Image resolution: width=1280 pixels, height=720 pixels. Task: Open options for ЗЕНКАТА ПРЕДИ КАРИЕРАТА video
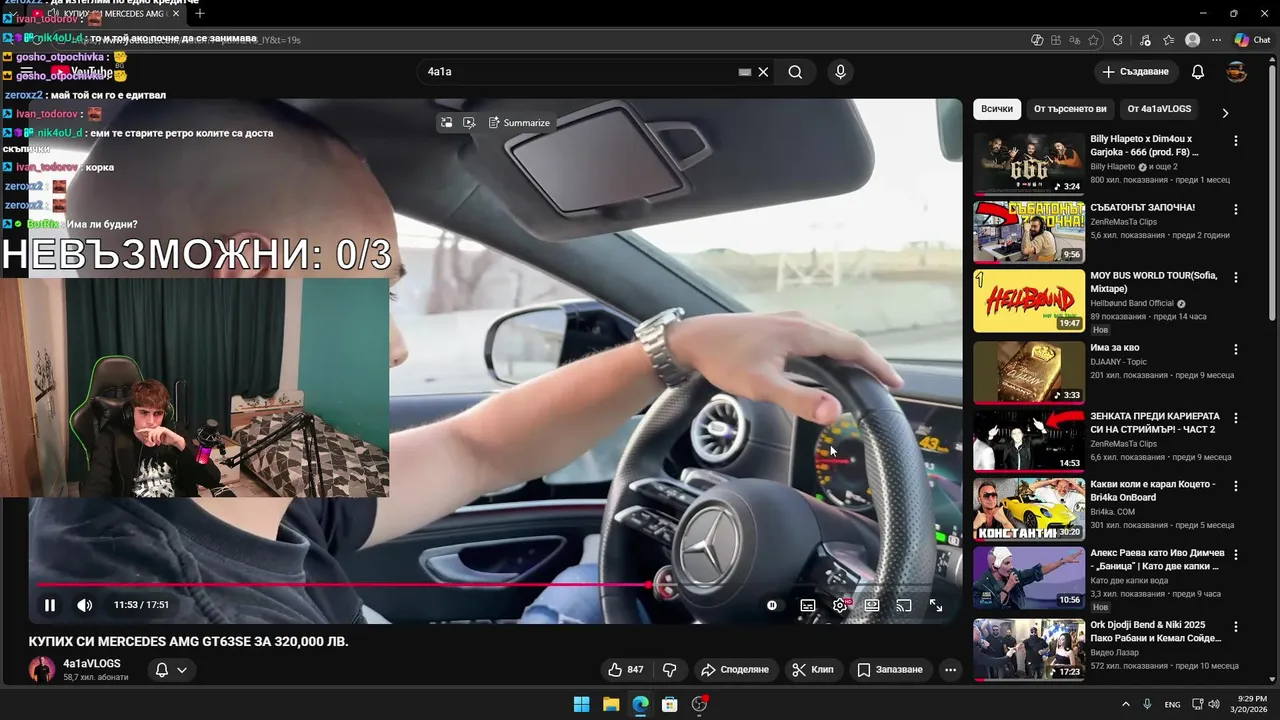point(1236,418)
